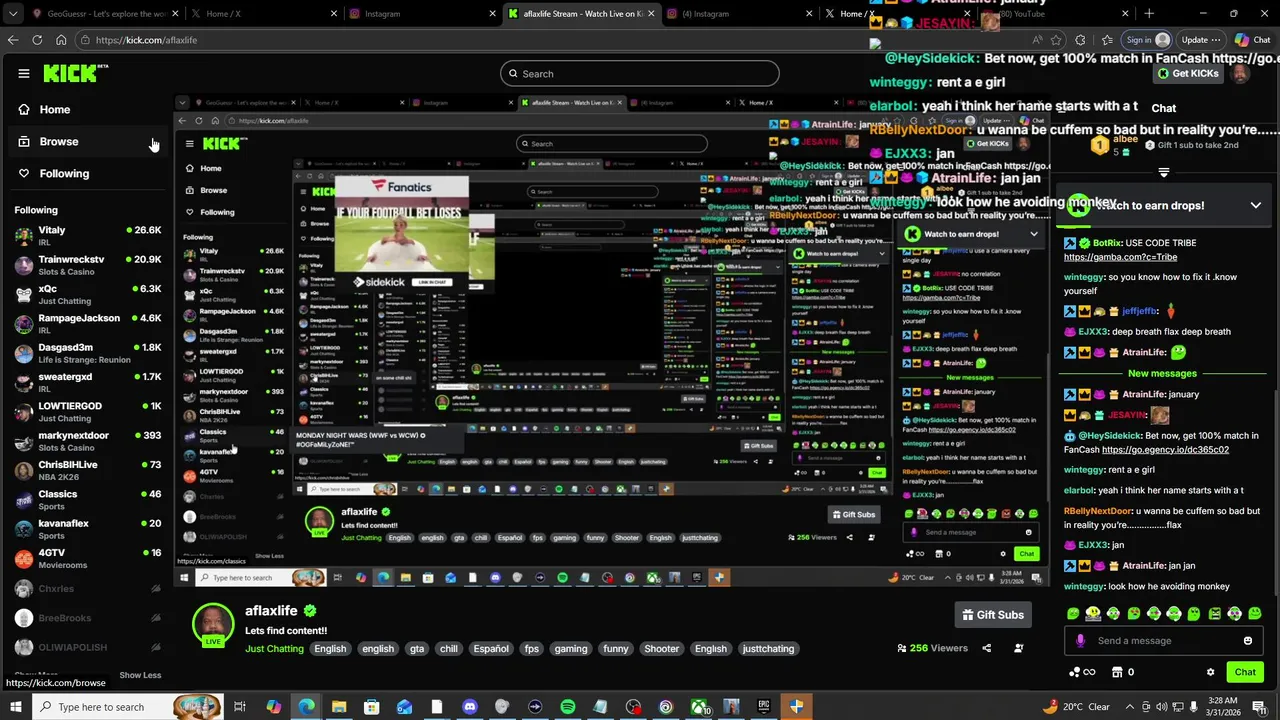This screenshot has height=720, width=1280.
Task: Click in the Send a message field
Action: (x=1165, y=641)
